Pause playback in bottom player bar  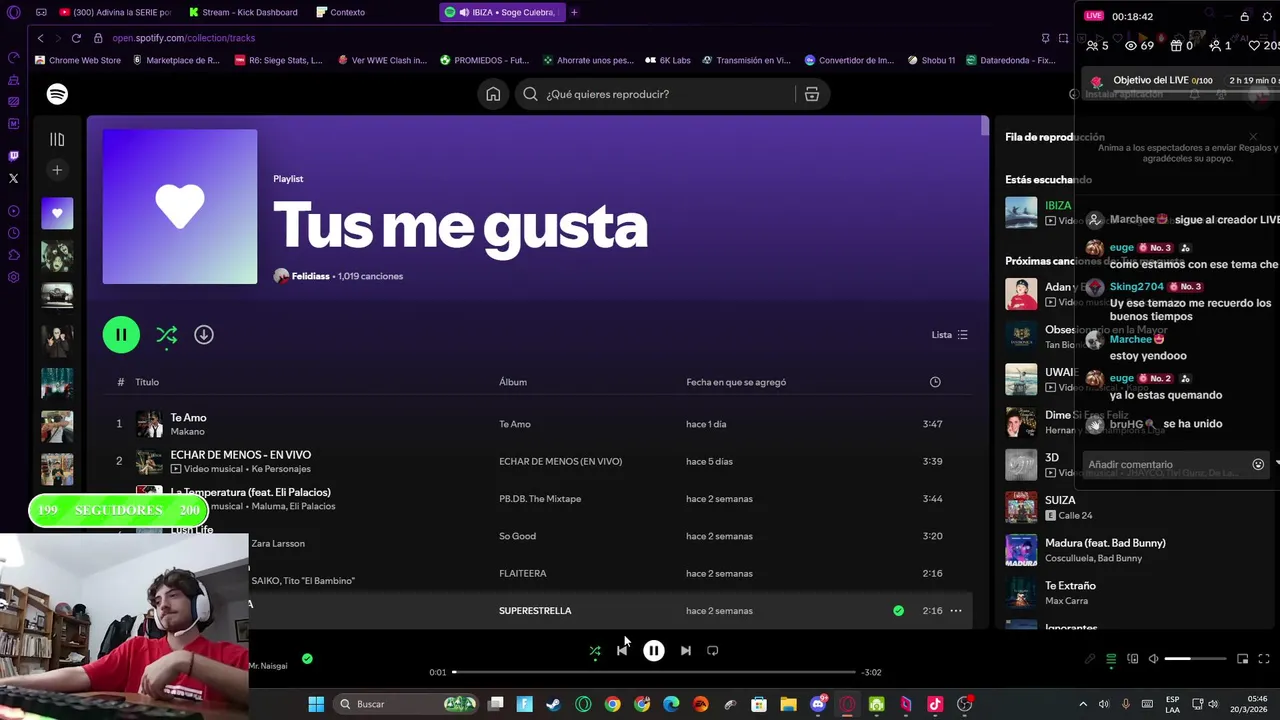(653, 651)
